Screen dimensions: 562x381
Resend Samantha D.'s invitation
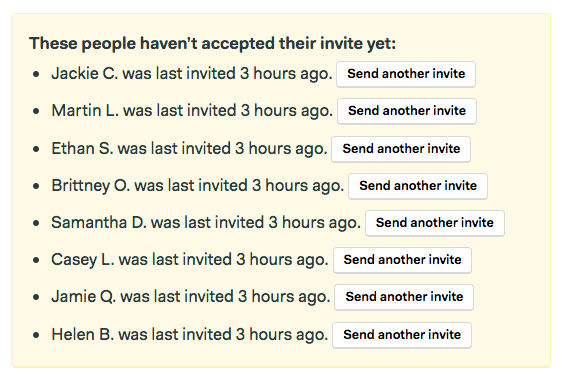[x=435, y=223]
